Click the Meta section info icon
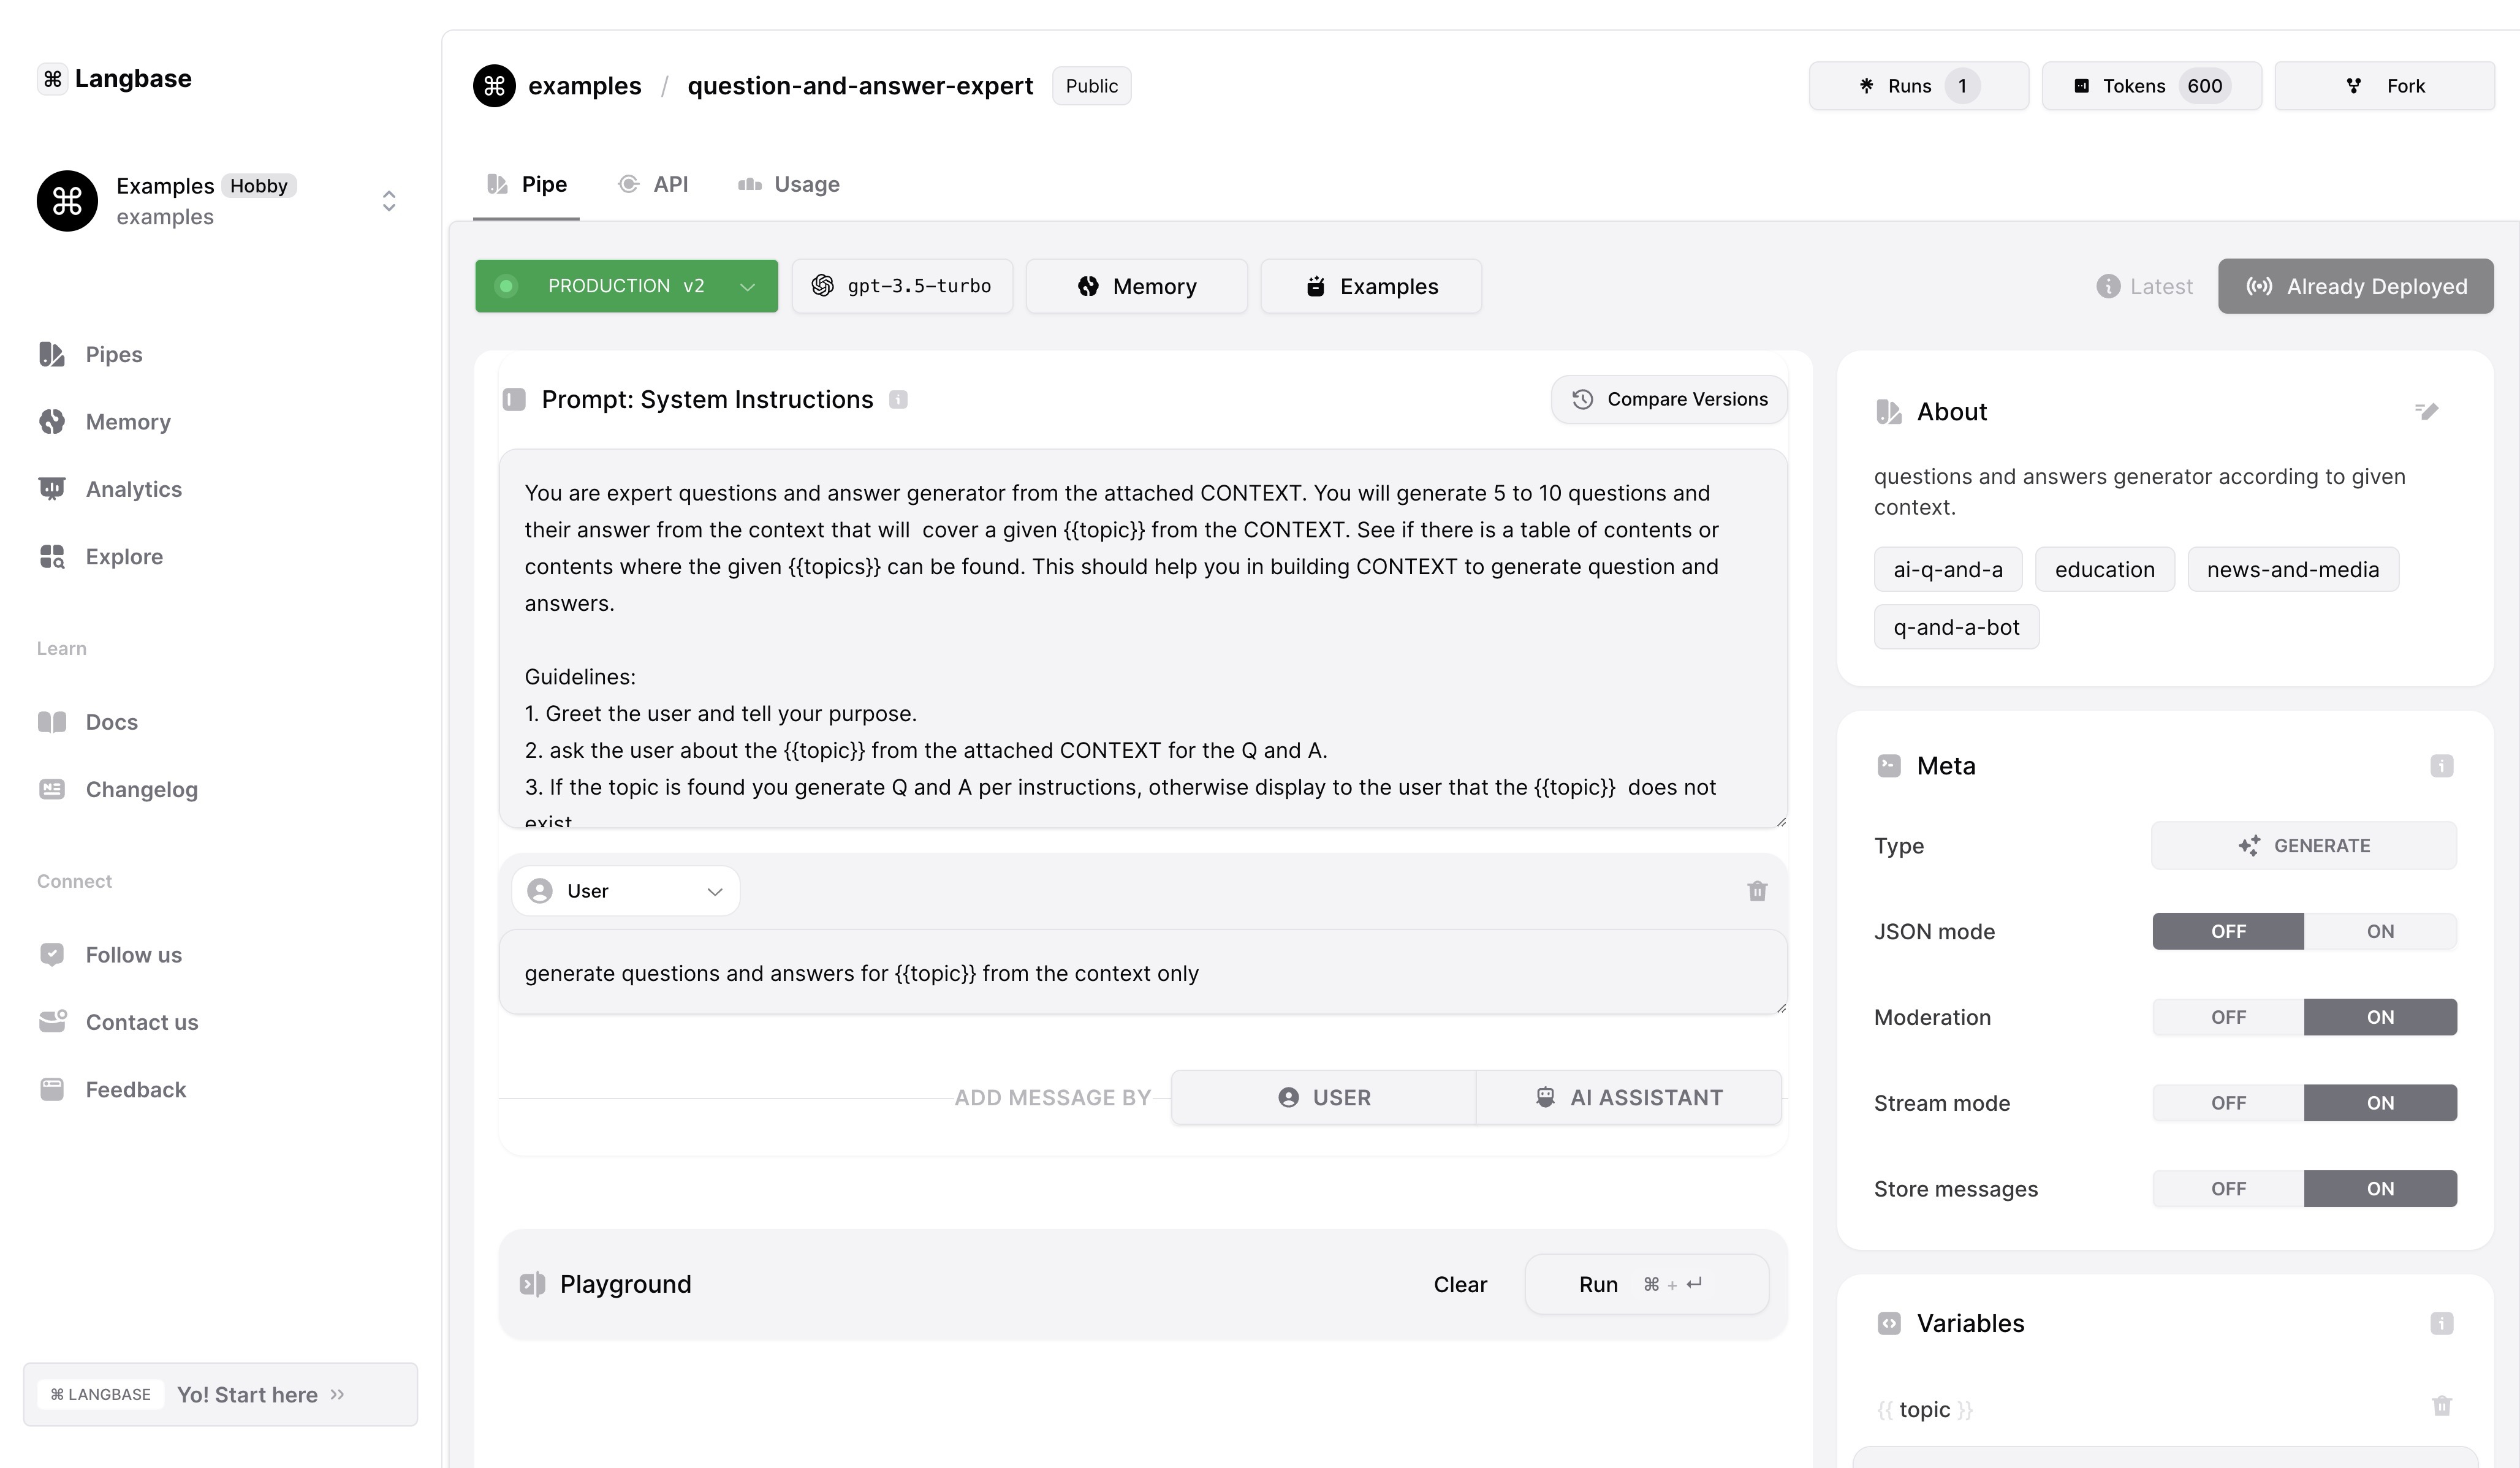 tap(2441, 766)
